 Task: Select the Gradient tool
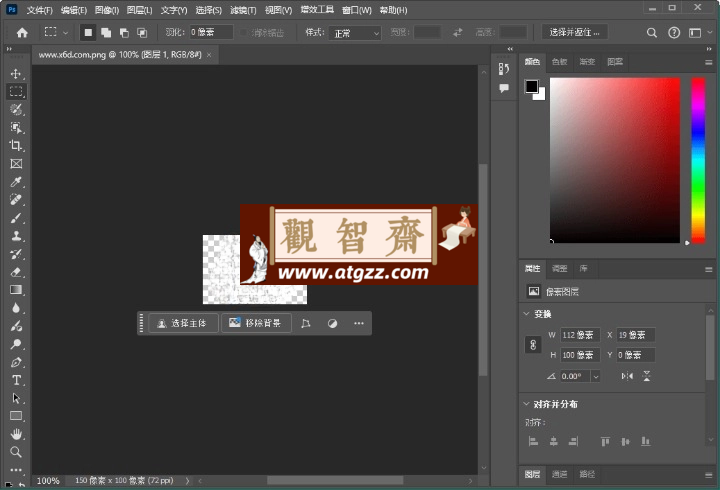(16, 290)
